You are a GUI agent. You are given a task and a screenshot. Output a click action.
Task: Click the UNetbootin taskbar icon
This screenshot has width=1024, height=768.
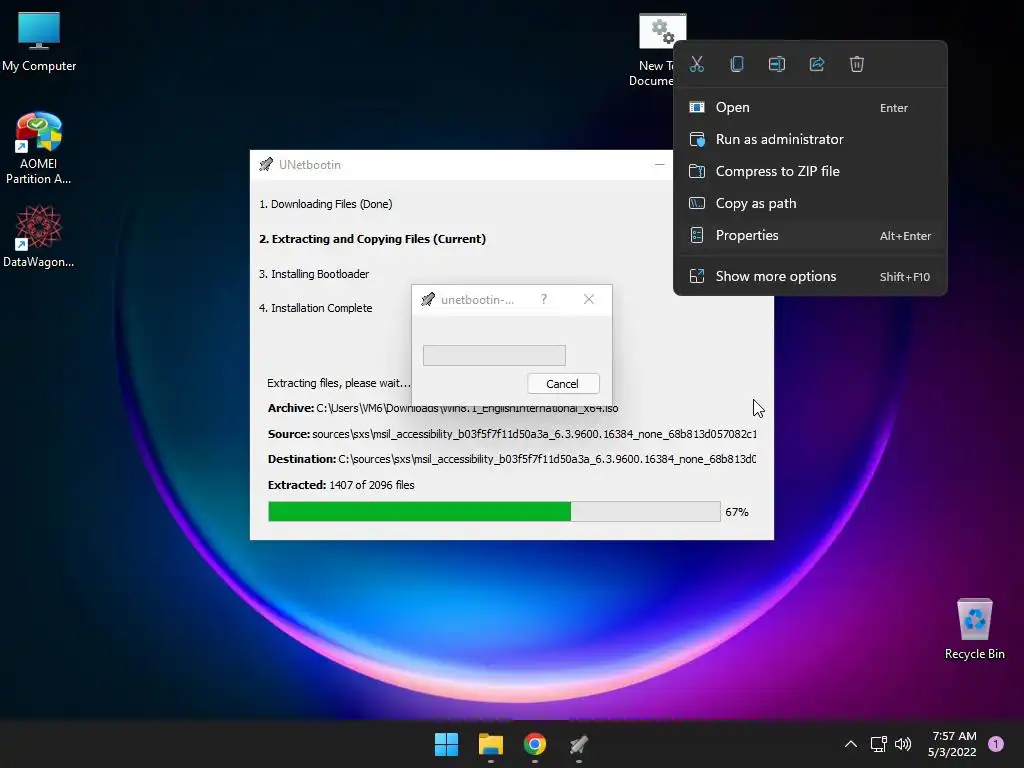579,744
